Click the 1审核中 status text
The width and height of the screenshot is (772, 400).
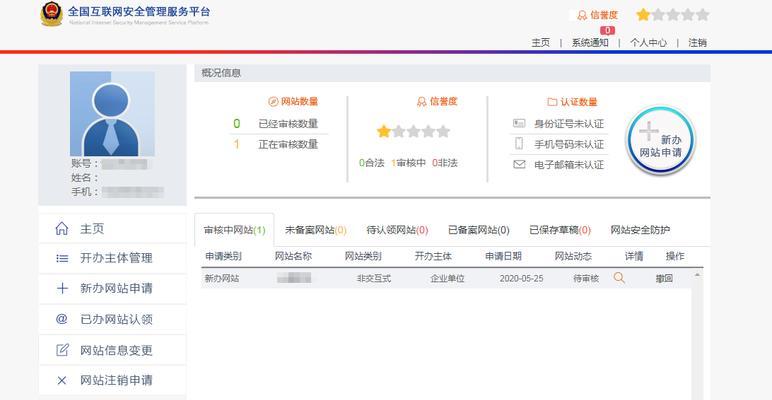click(408, 163)
